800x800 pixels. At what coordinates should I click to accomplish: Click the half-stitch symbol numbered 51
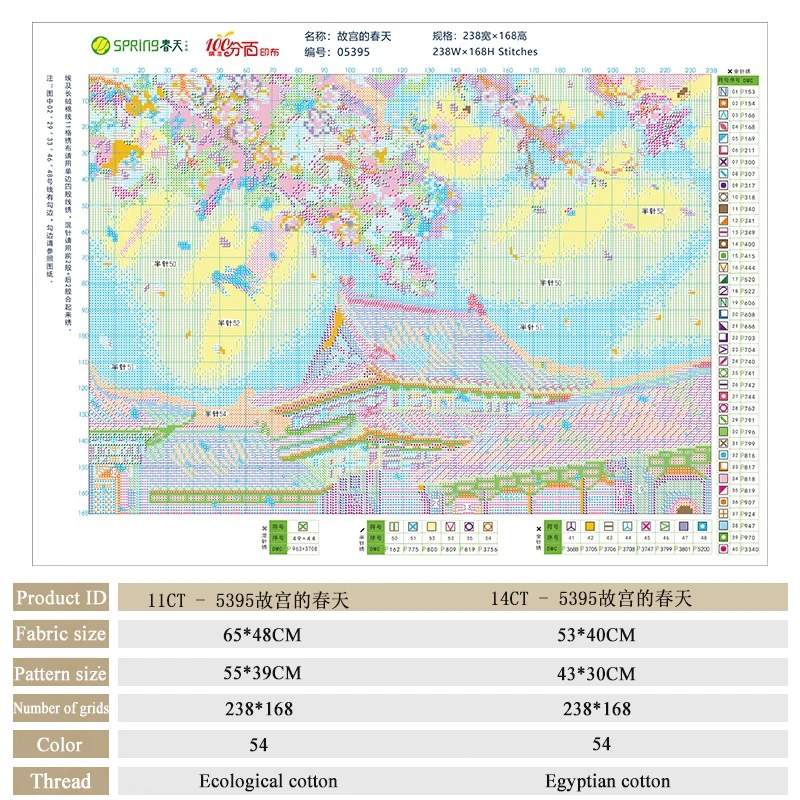click(x=413, y=527)
